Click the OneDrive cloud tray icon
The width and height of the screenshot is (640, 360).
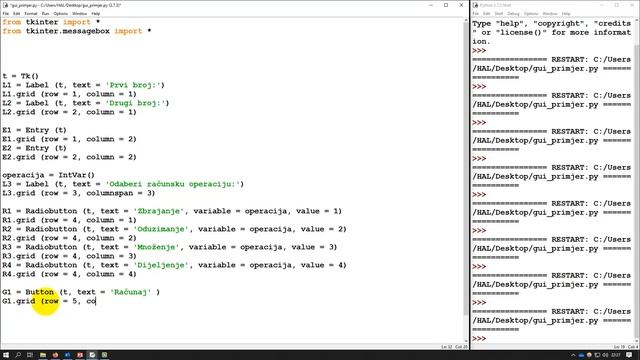[x=581, y=355]
